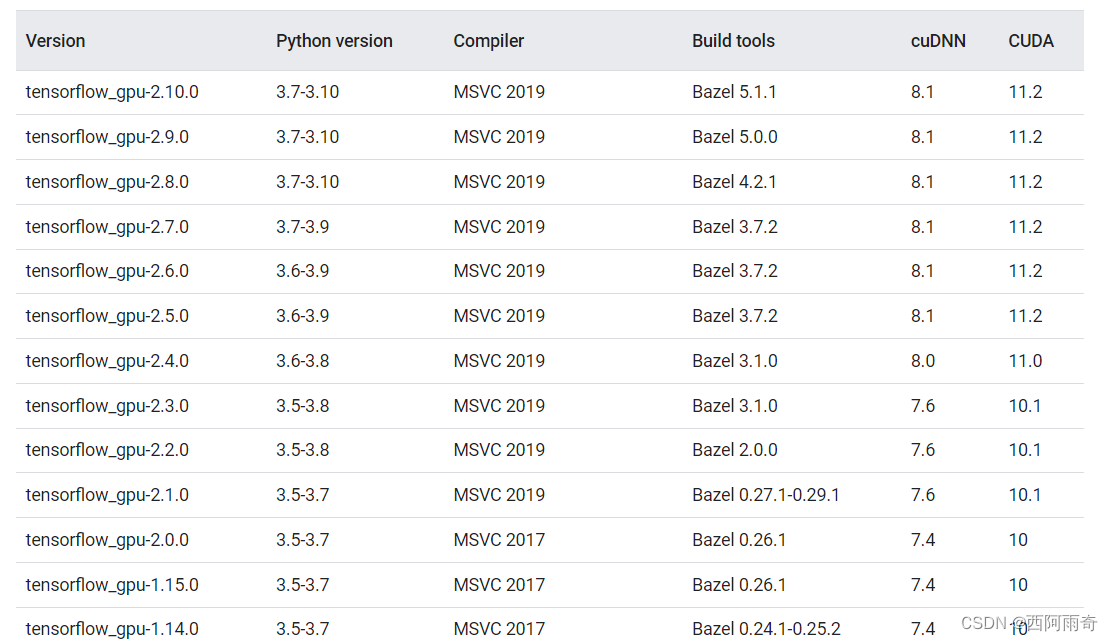
Task: Click Python 3.7-3.10 in the 2.10.0 row
Action: [x=307, y=92]
